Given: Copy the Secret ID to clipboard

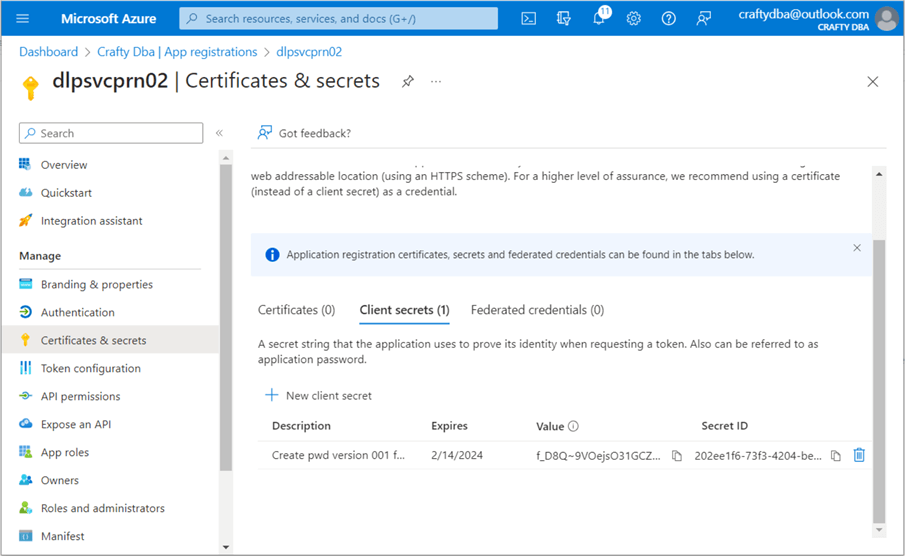Looking at the screenshot, I should pos(835,456).
